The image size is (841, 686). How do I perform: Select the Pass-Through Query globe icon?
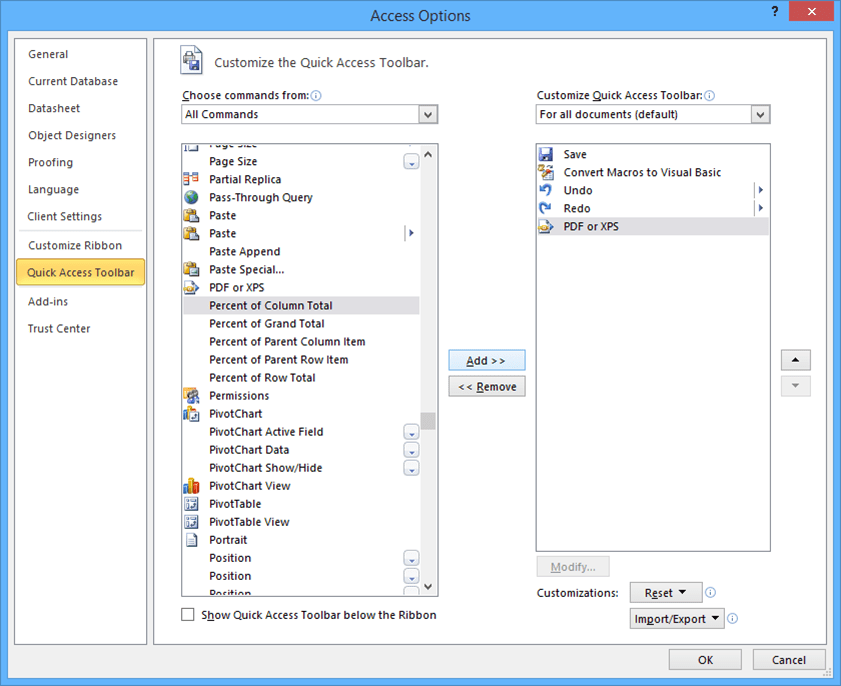tap(192, 197)
